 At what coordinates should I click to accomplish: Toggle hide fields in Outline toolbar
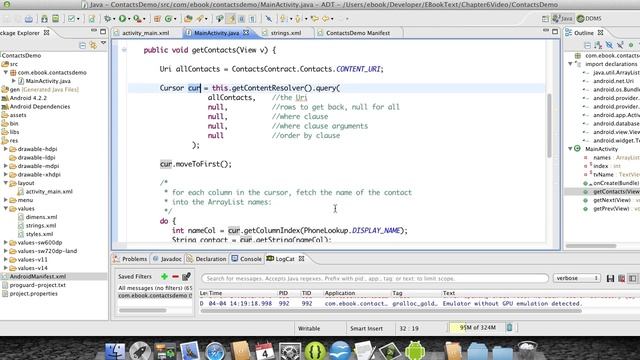[x=609, y=45]
